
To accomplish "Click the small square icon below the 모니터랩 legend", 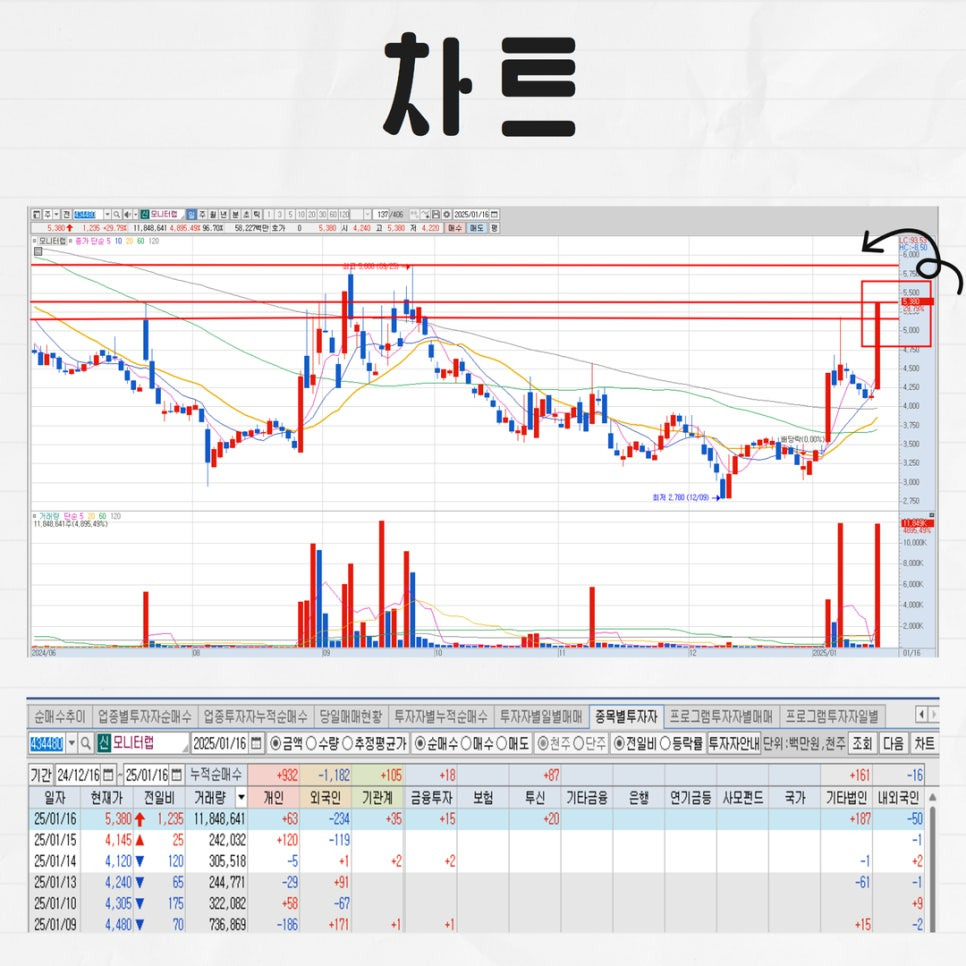I will pos(38,251).
